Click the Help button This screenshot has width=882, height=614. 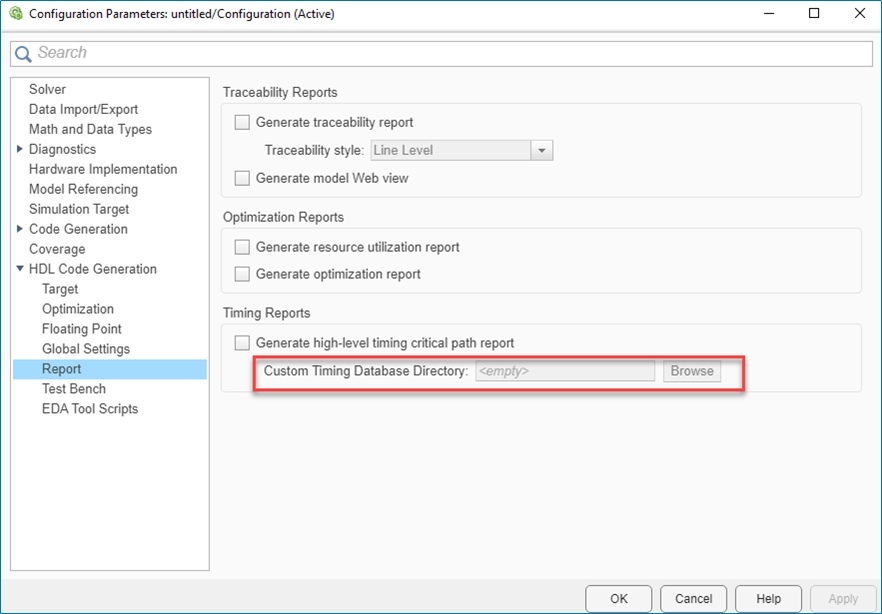768,598
